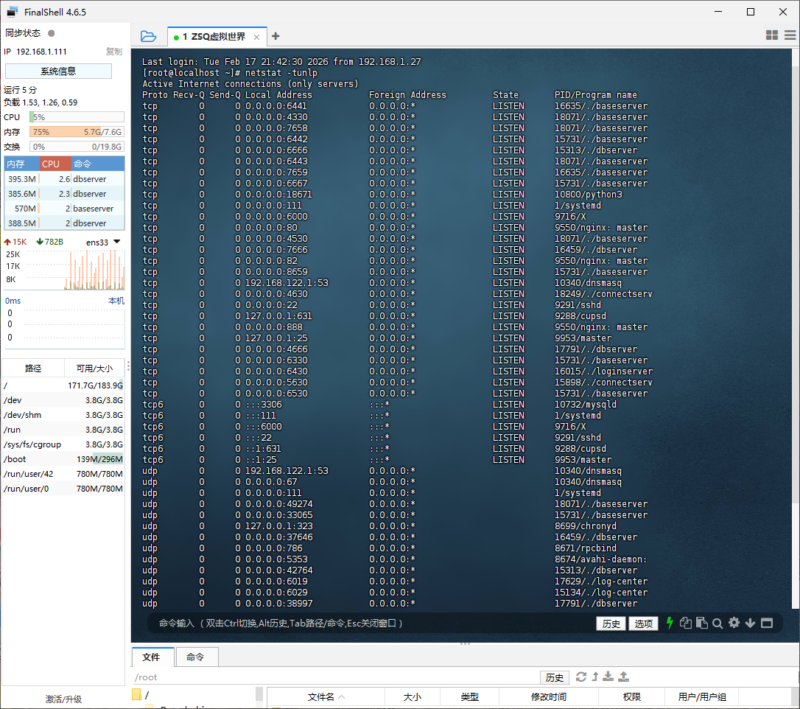The height and width of the screenshot is (709, 800).
Task: Click the upload icon in file panel
Action: 623,677
